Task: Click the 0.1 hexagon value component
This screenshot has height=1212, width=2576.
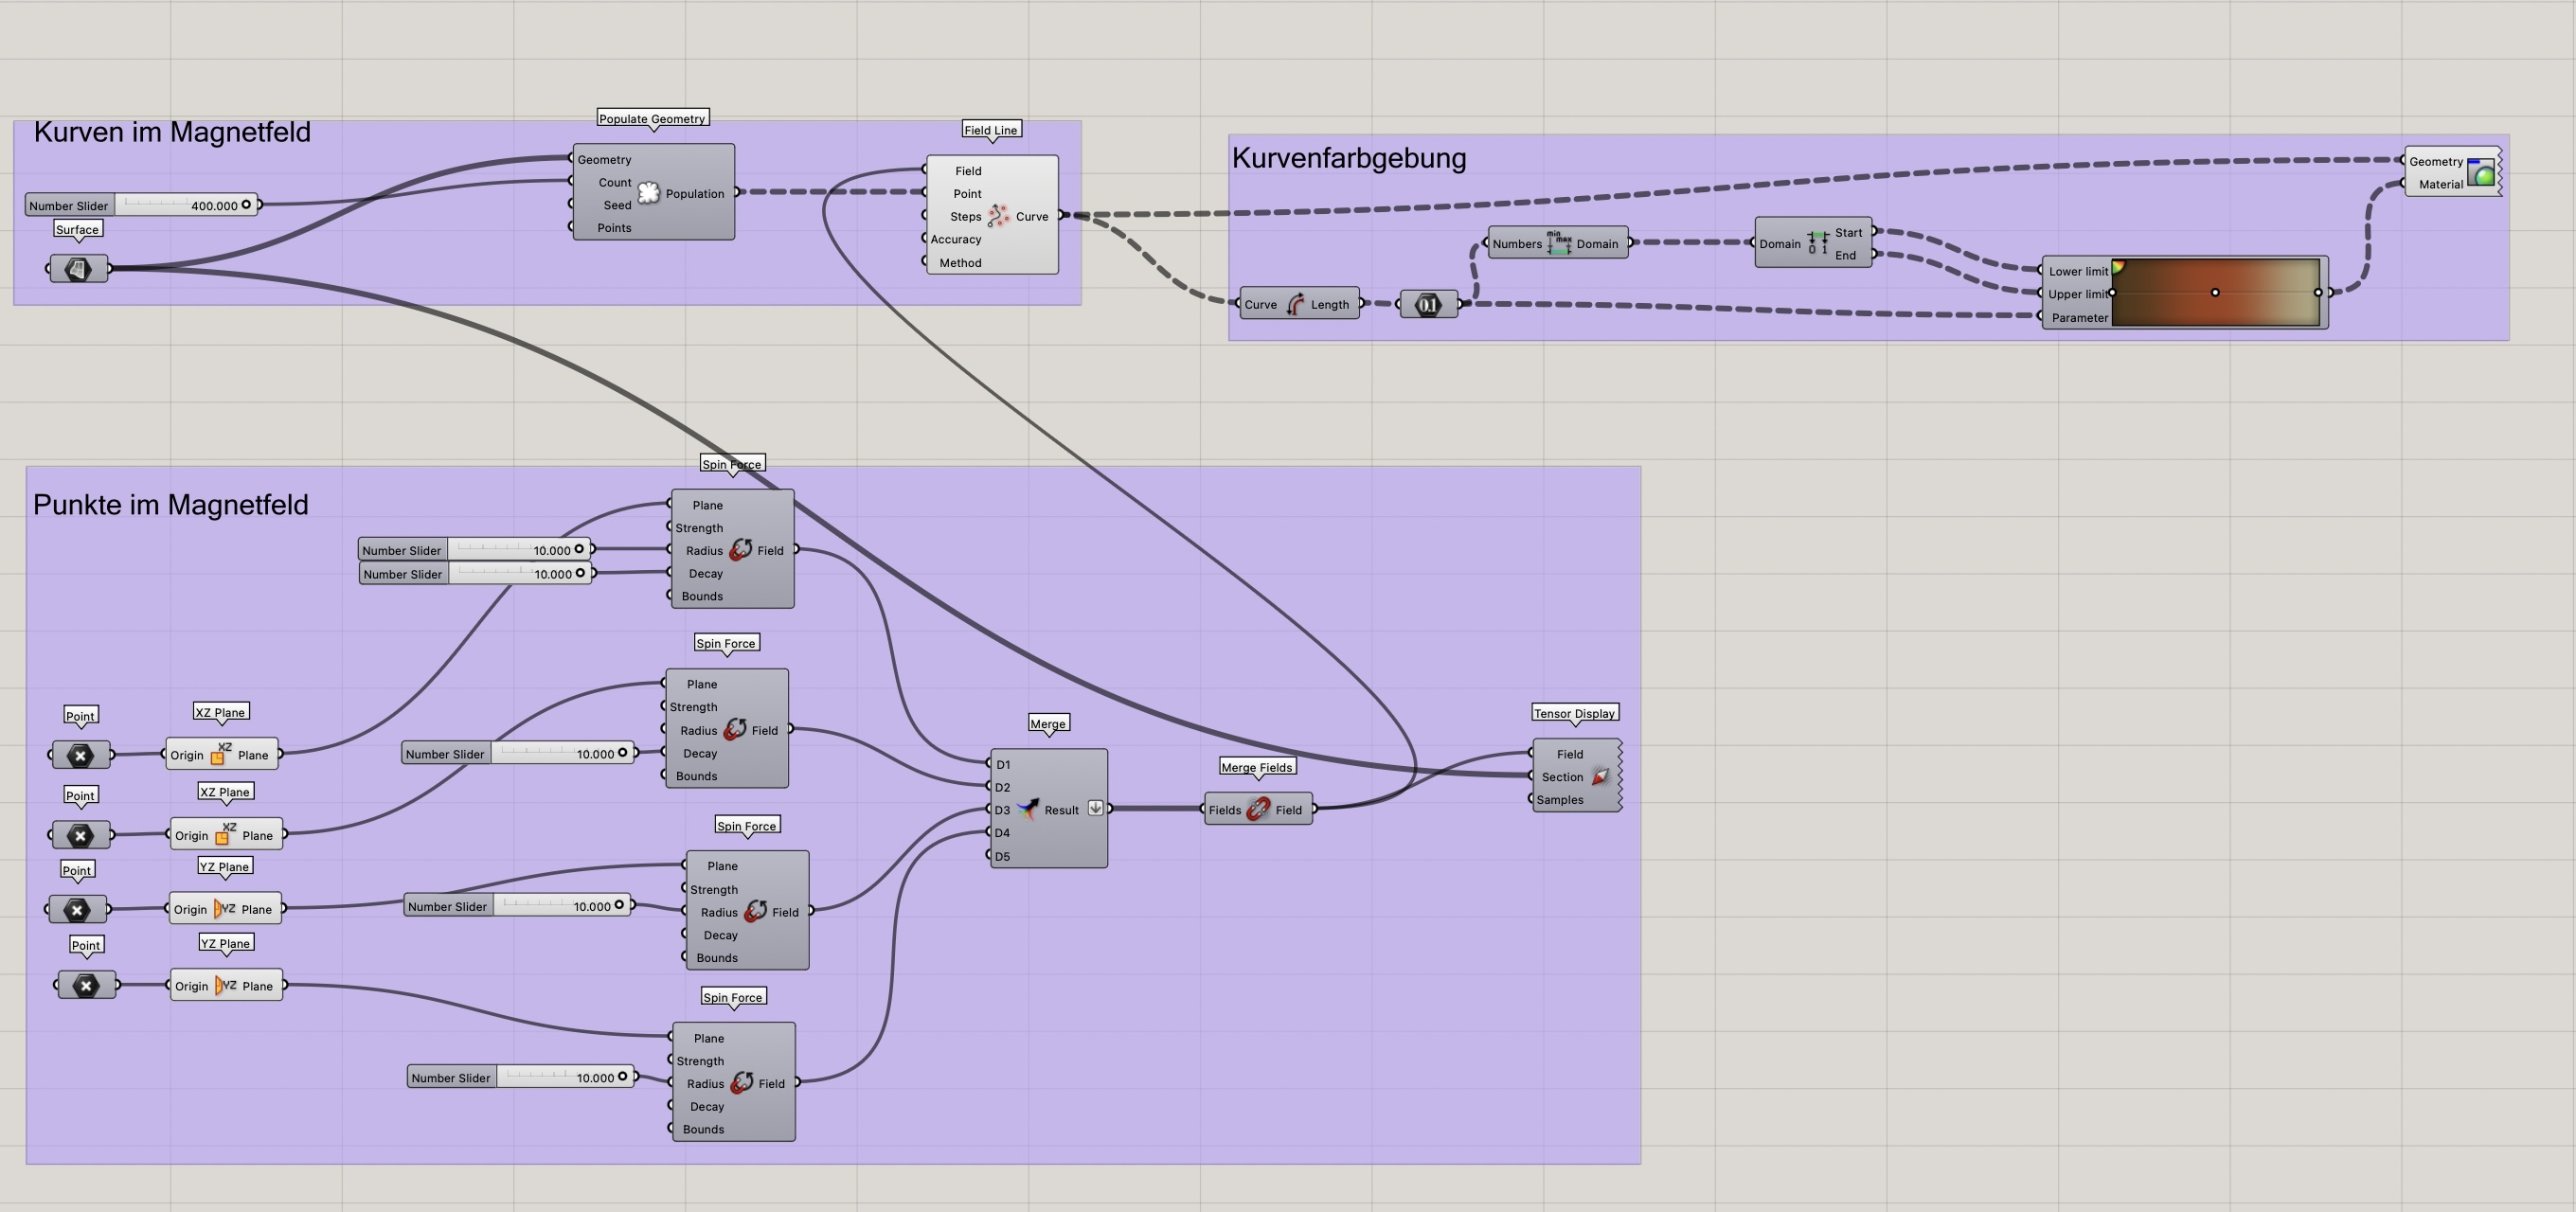Action: pos(1428,304)
